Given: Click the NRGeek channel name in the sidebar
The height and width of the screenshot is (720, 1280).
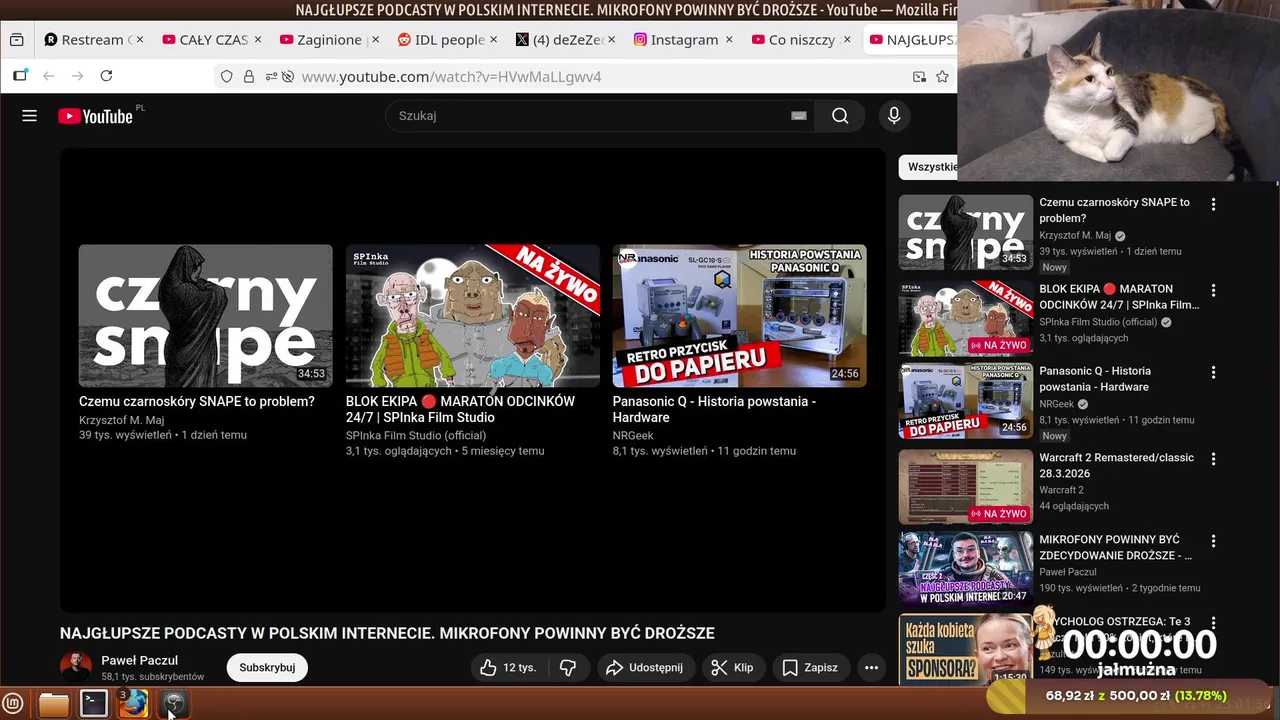Looking at the screenshot, I should (x=1056, y=404).
